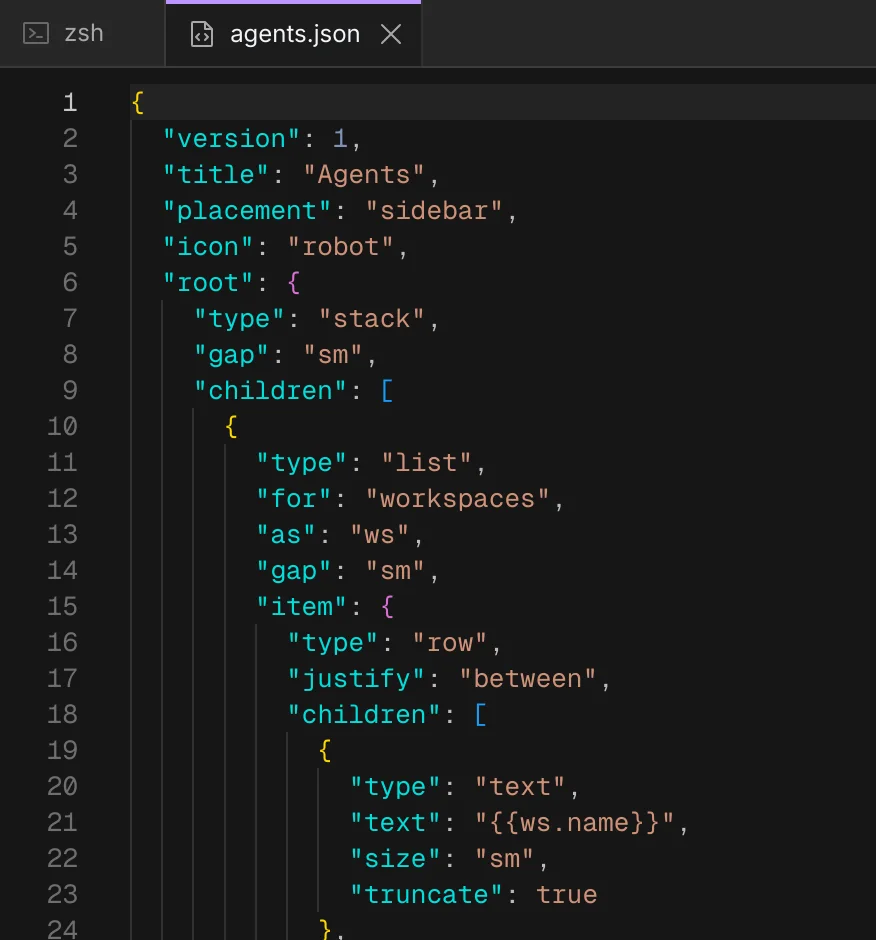Close the agents.json tab
This screenshot has width=876, height=940.
point(391,34)
